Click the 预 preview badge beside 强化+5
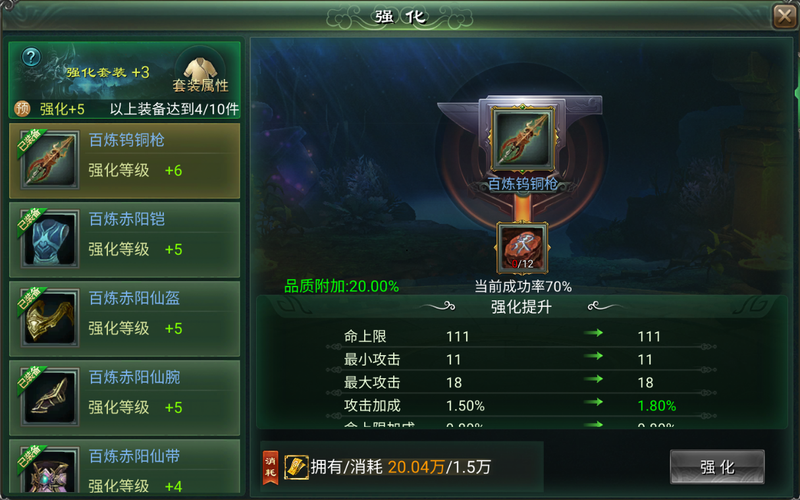The width and height of the screenshot is (800, 500). [22, 109]
